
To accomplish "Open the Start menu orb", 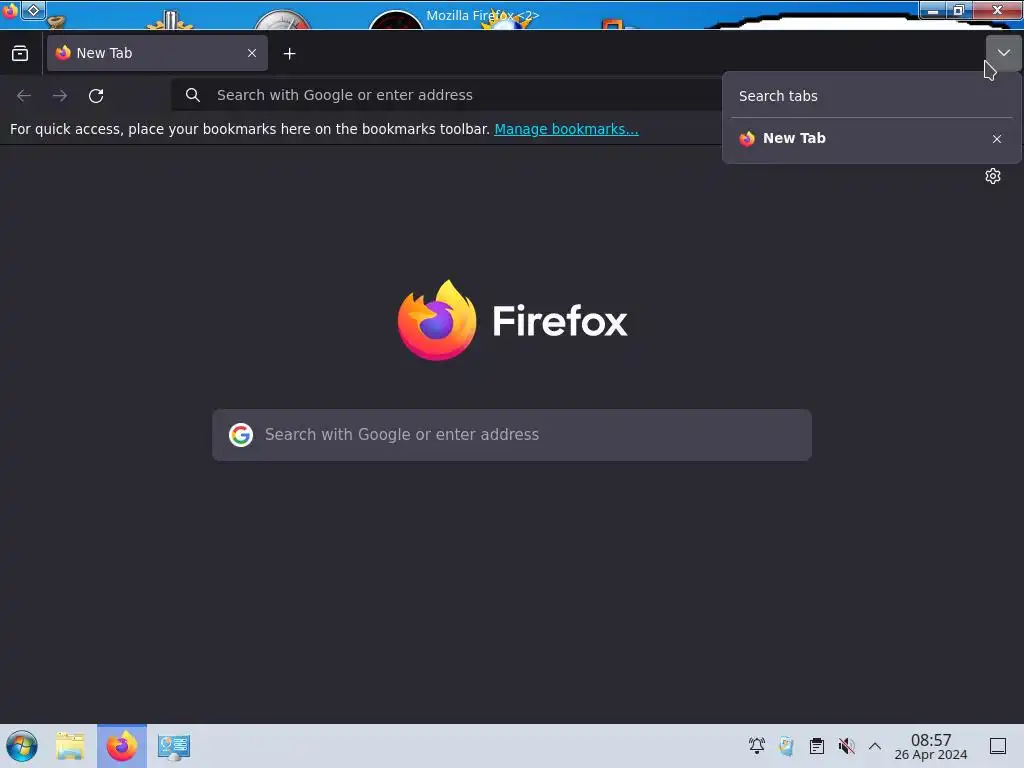I will coord(22,746).
